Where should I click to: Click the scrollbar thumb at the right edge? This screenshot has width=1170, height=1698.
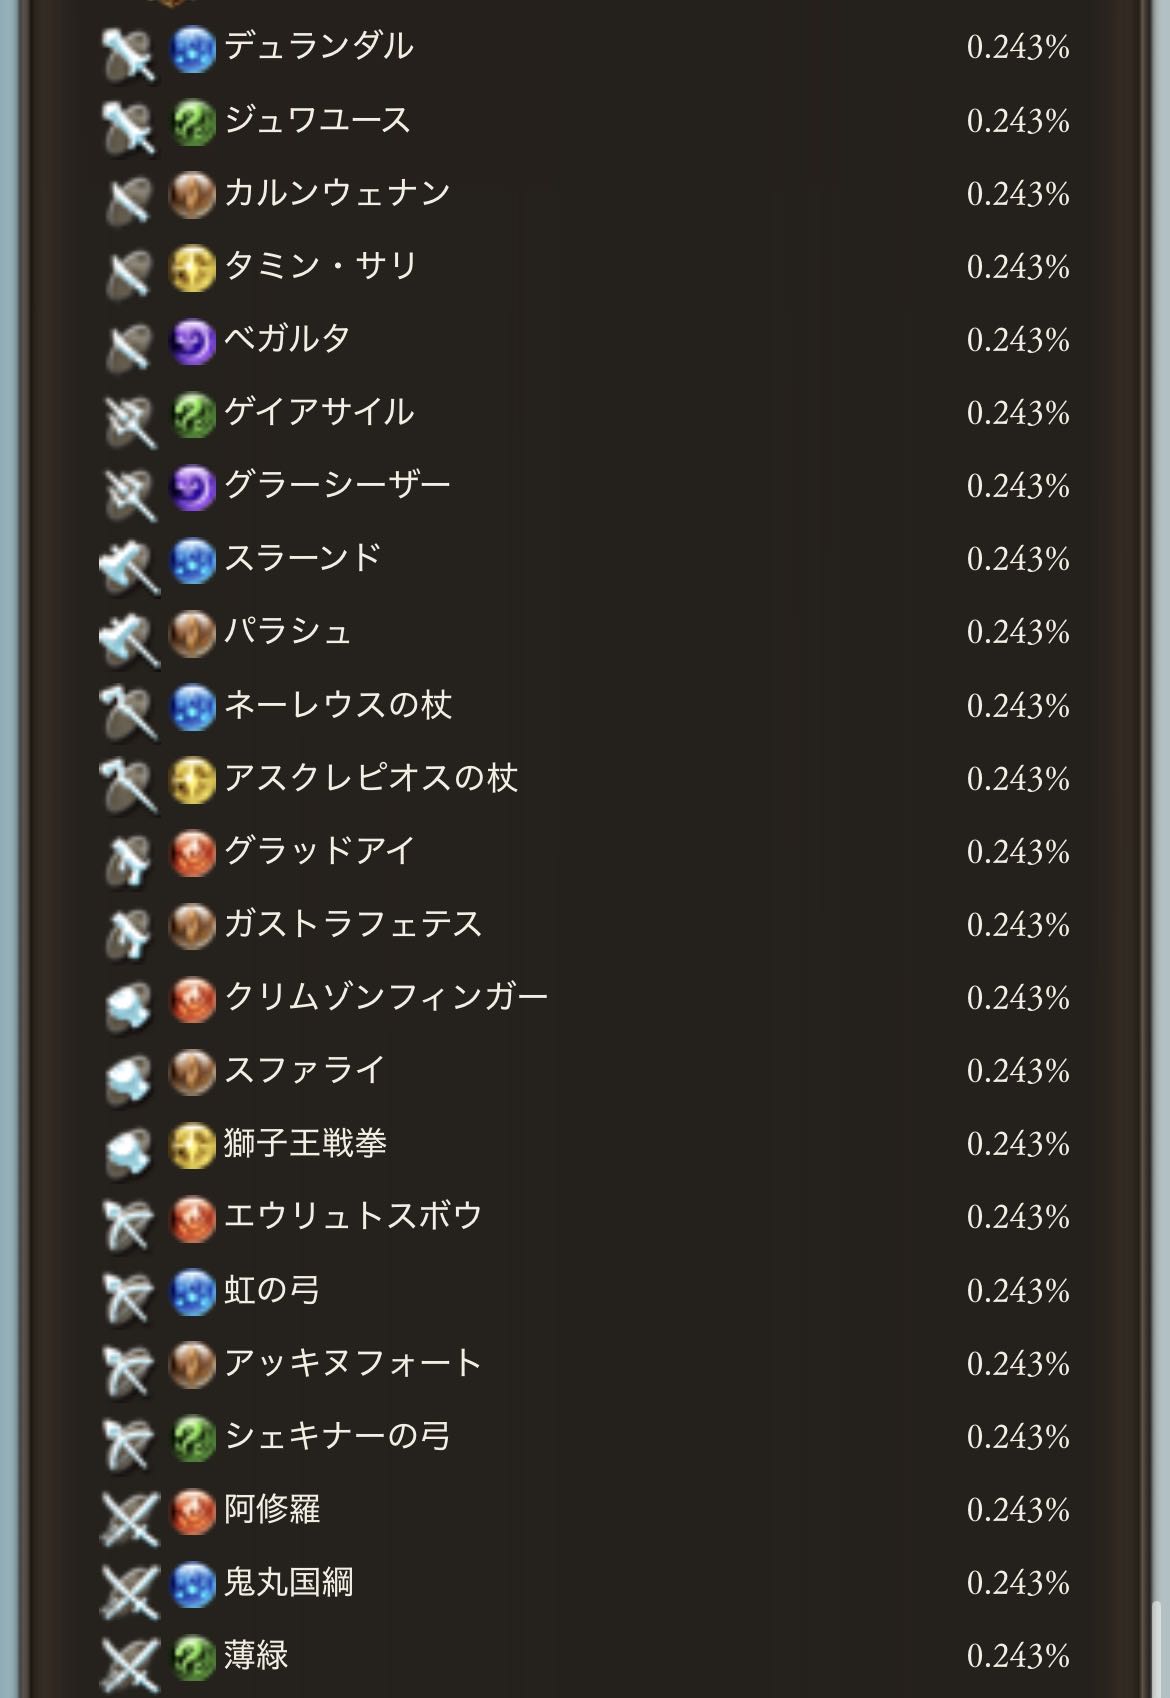1157,1649
